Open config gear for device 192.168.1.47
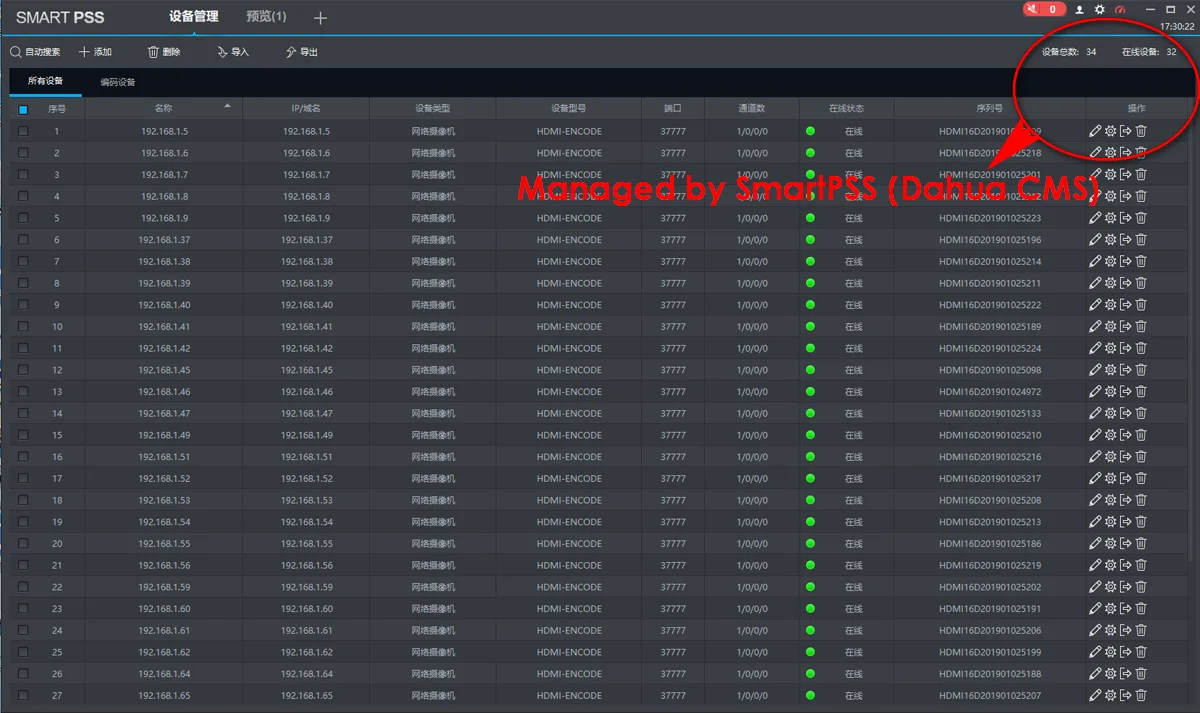Screen dimensions: 1200x713 point(1110,413)
